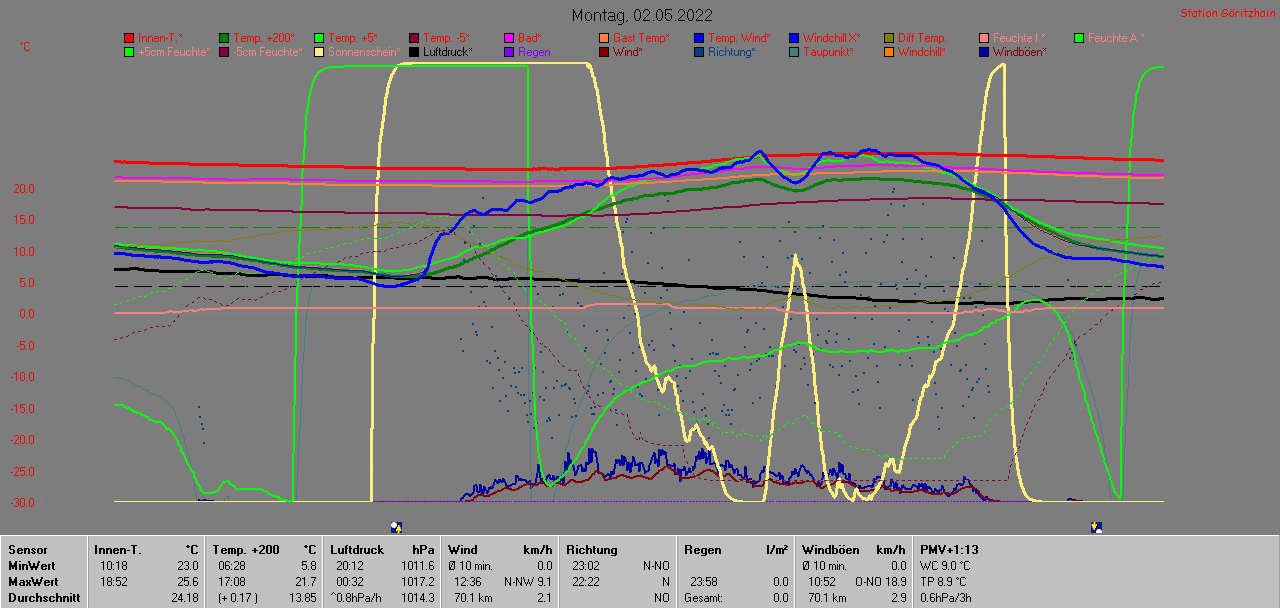1280x608 pixels.
Task: Click the '-30.0' axis value
Action: pos(21,503)
